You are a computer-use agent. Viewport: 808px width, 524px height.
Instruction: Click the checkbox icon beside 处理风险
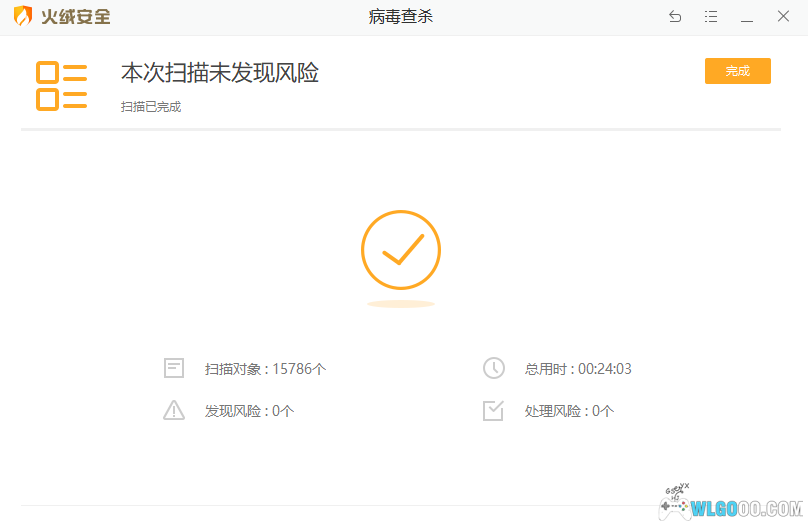494,410
